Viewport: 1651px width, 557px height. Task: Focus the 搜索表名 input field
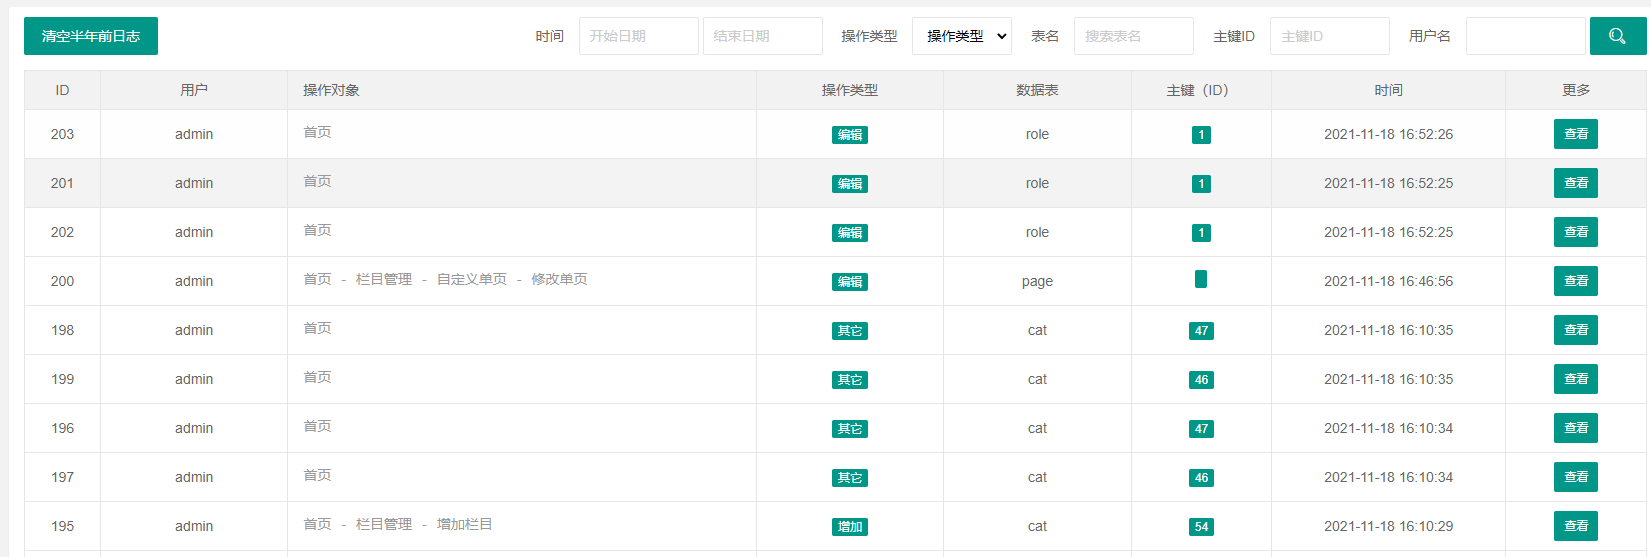coord(1134,36)
